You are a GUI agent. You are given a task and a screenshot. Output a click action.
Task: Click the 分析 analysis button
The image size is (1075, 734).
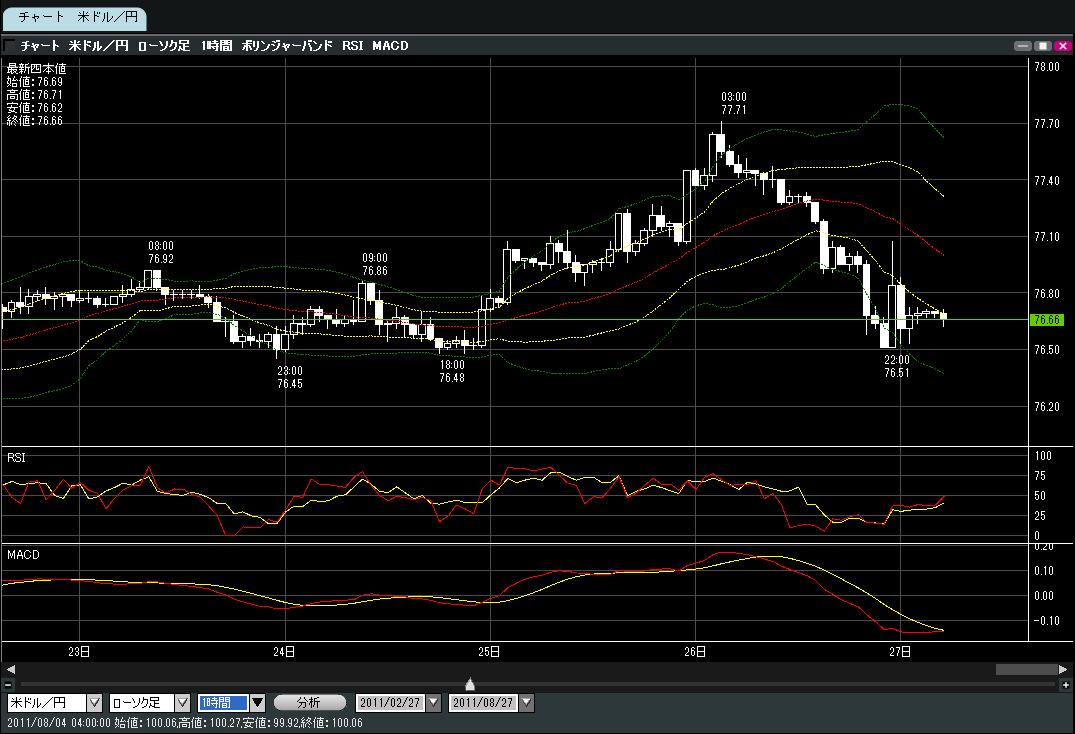[x=309, y=703]
